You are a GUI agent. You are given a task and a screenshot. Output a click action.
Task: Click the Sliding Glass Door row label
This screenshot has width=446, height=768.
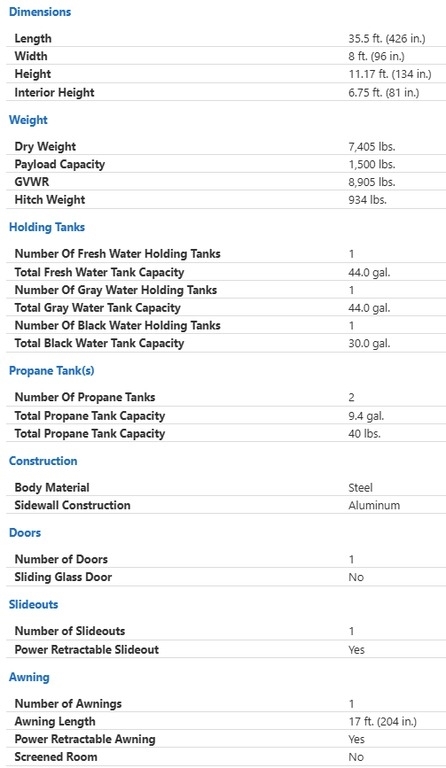coord(63,577)
